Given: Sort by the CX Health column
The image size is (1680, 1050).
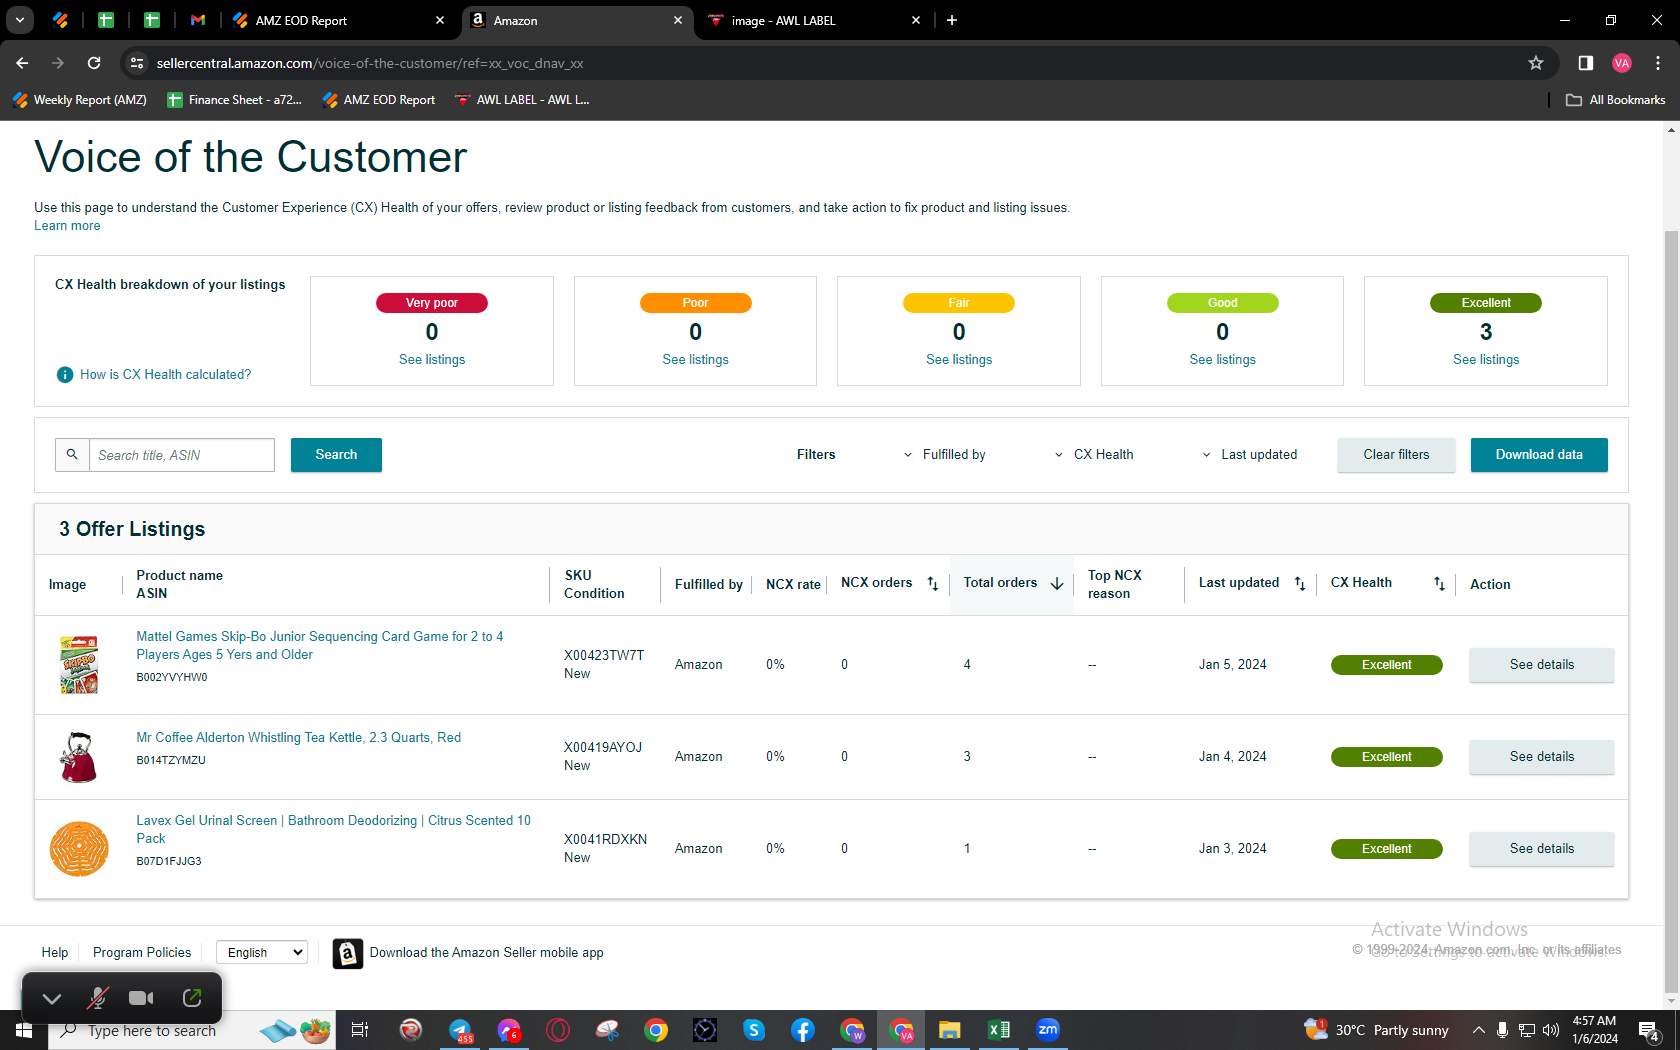Looking at the screenshot, I should pos(1439,583).
